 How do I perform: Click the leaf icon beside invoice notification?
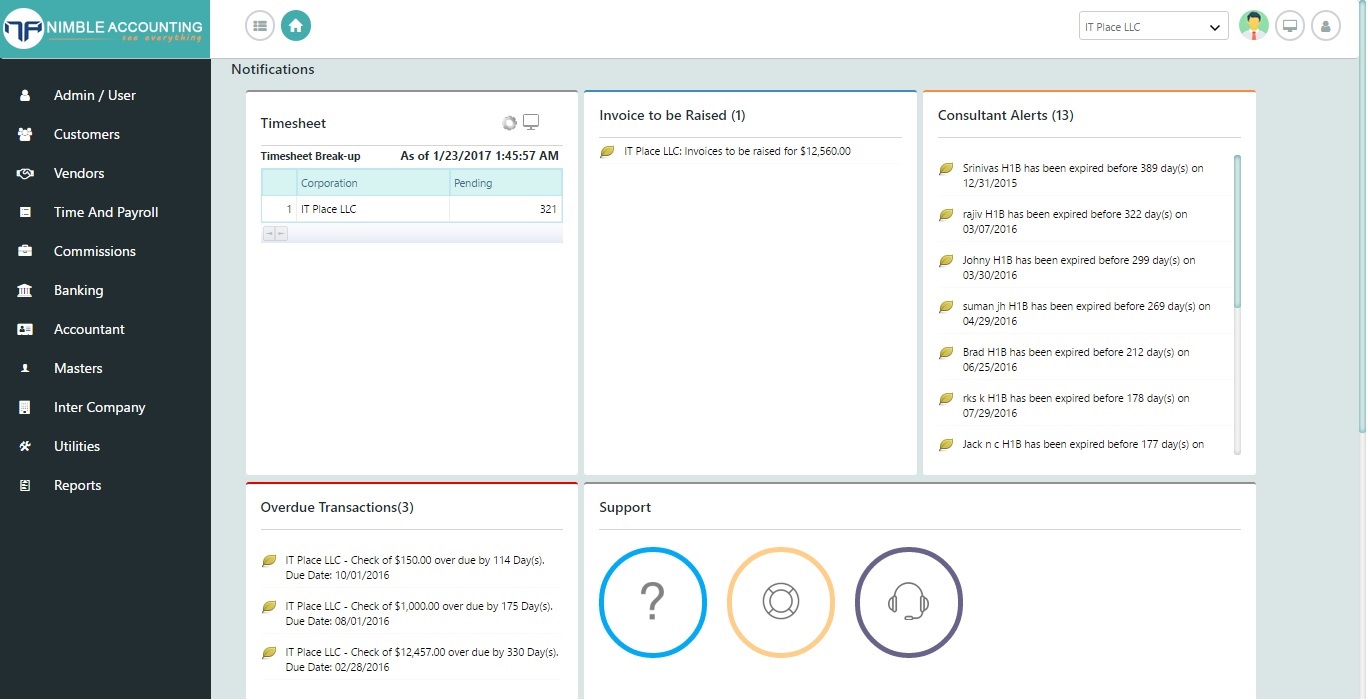(x=607, y=152)
